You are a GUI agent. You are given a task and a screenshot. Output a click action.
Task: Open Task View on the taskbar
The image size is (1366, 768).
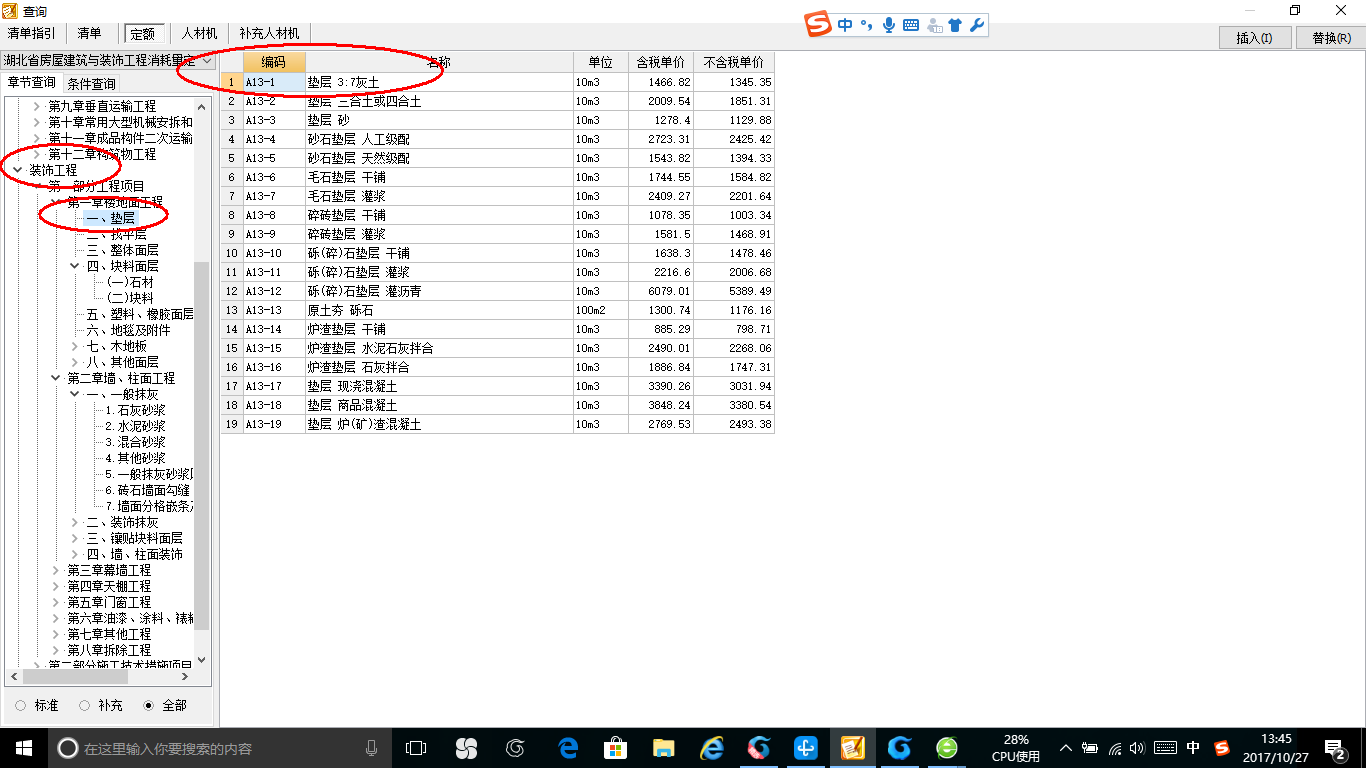pos(415,748)
